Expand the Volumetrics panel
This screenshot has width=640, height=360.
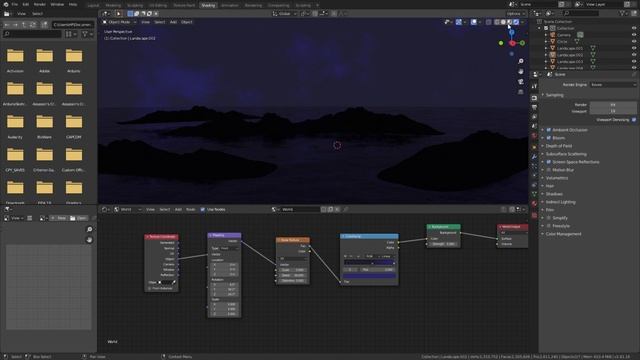point(557,178)
